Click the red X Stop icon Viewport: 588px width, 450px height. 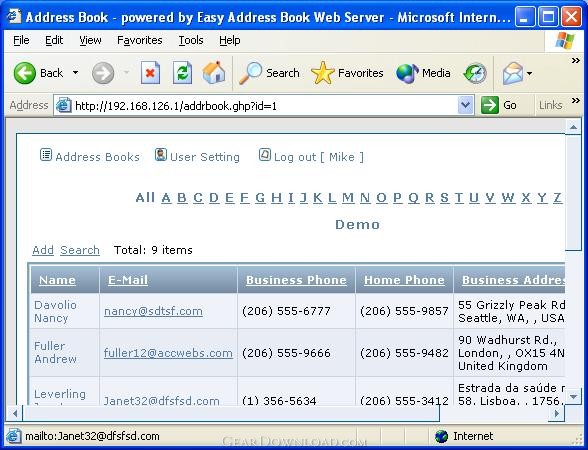coord(150,73)
